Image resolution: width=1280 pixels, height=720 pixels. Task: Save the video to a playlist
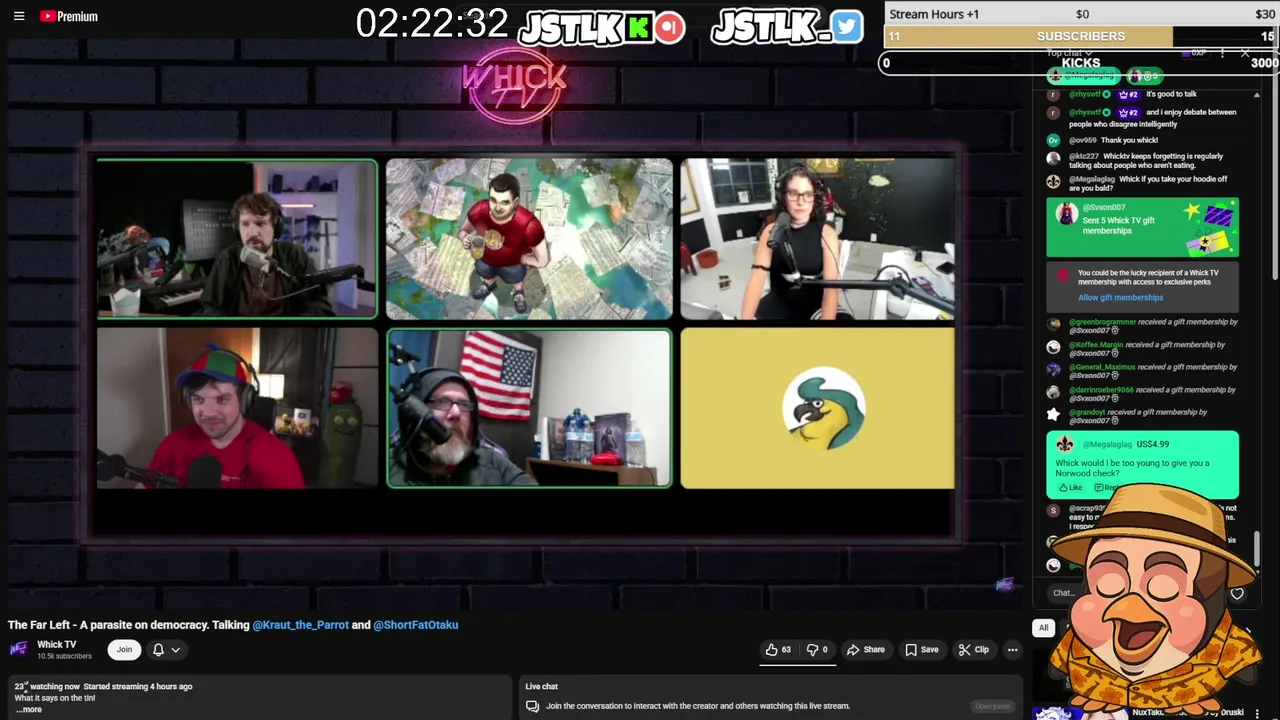921,649
